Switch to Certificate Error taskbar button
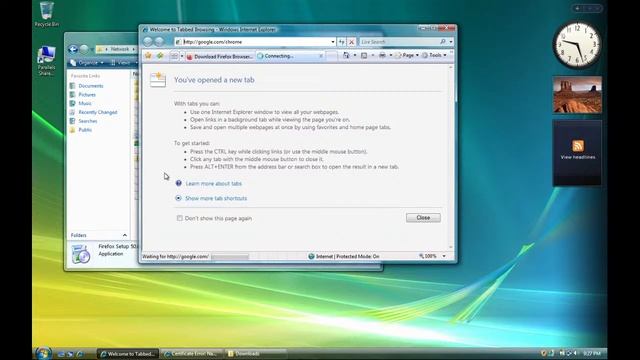This screenshot has height=360, width=640. tap(191, 354)
